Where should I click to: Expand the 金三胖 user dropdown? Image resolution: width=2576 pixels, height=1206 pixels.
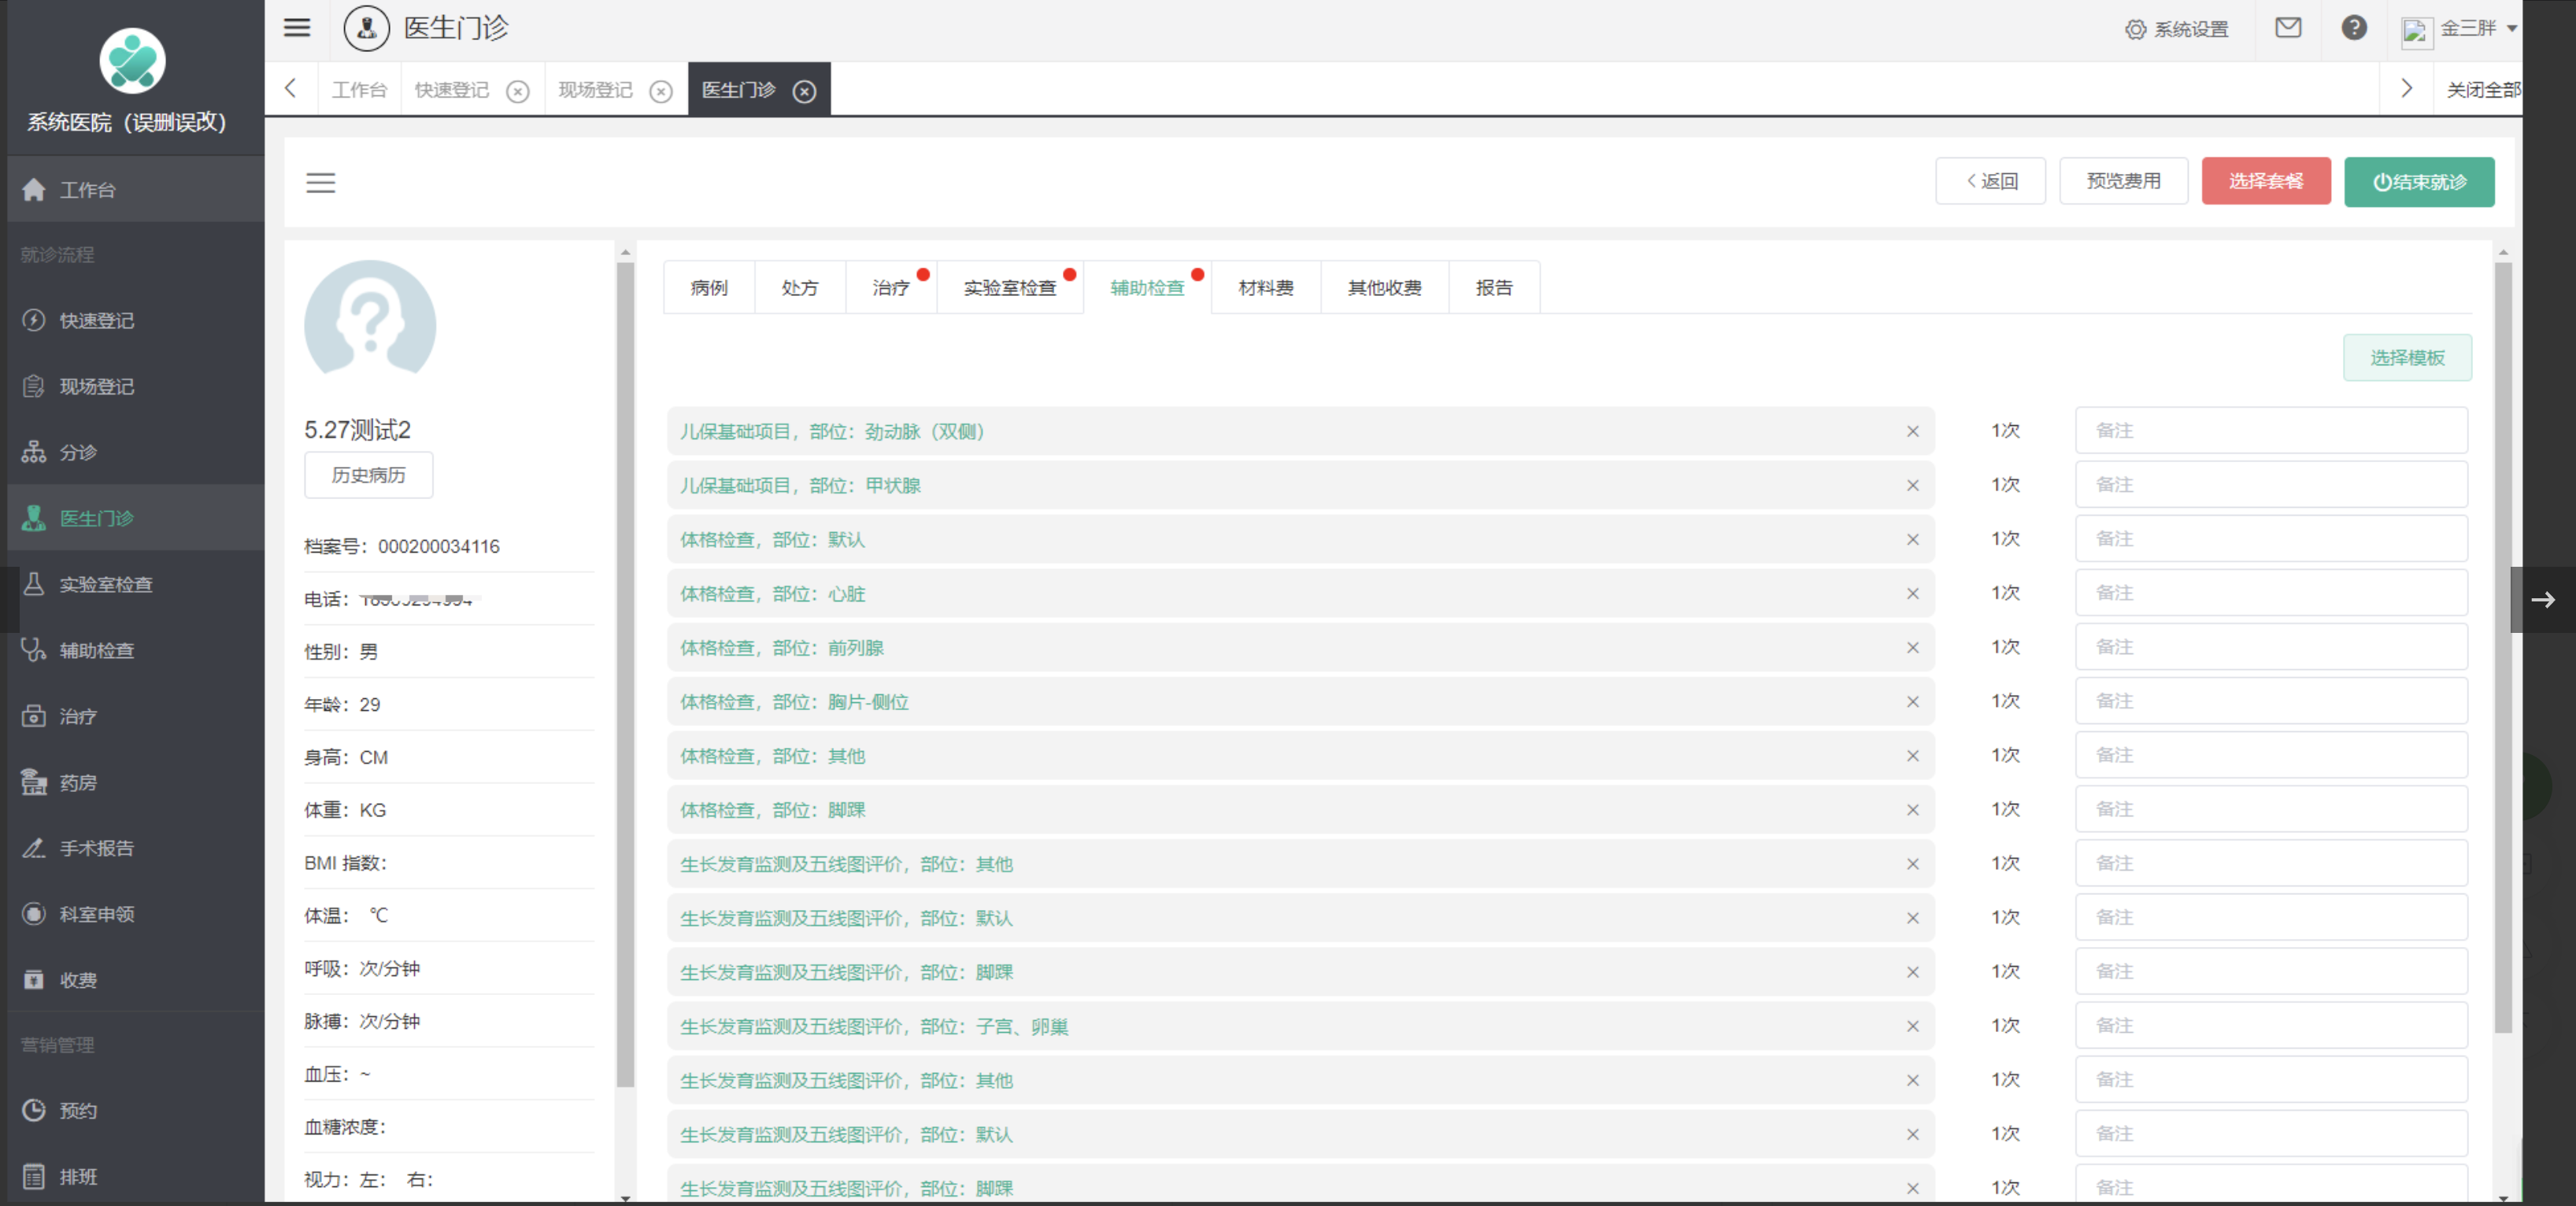[2460, 29]
